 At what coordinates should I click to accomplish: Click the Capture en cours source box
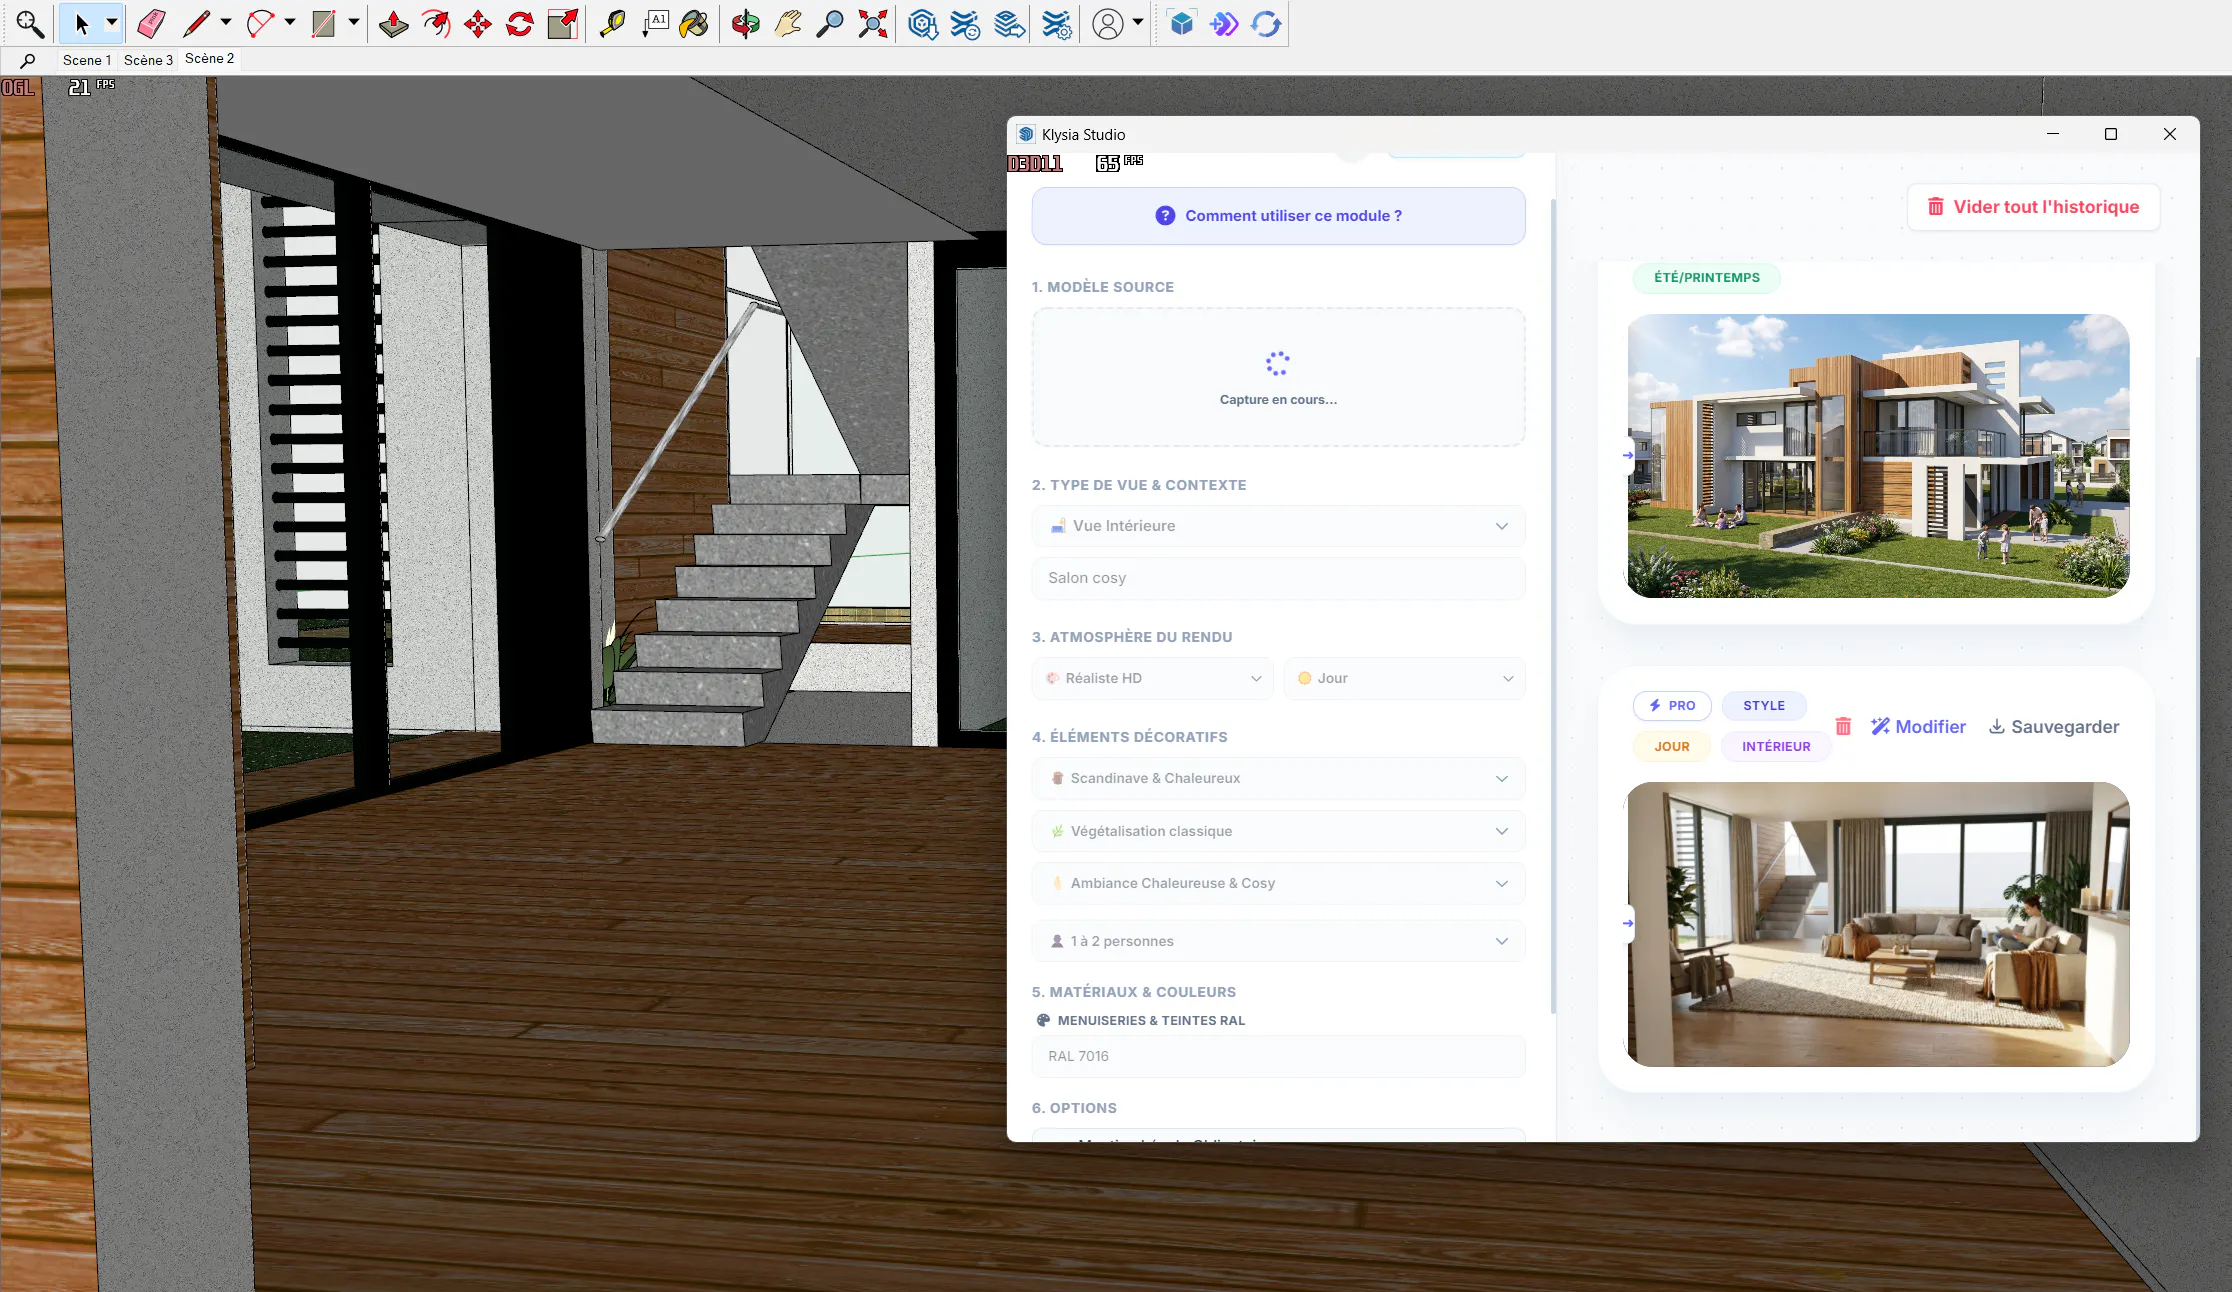[x=1278, y=377]
